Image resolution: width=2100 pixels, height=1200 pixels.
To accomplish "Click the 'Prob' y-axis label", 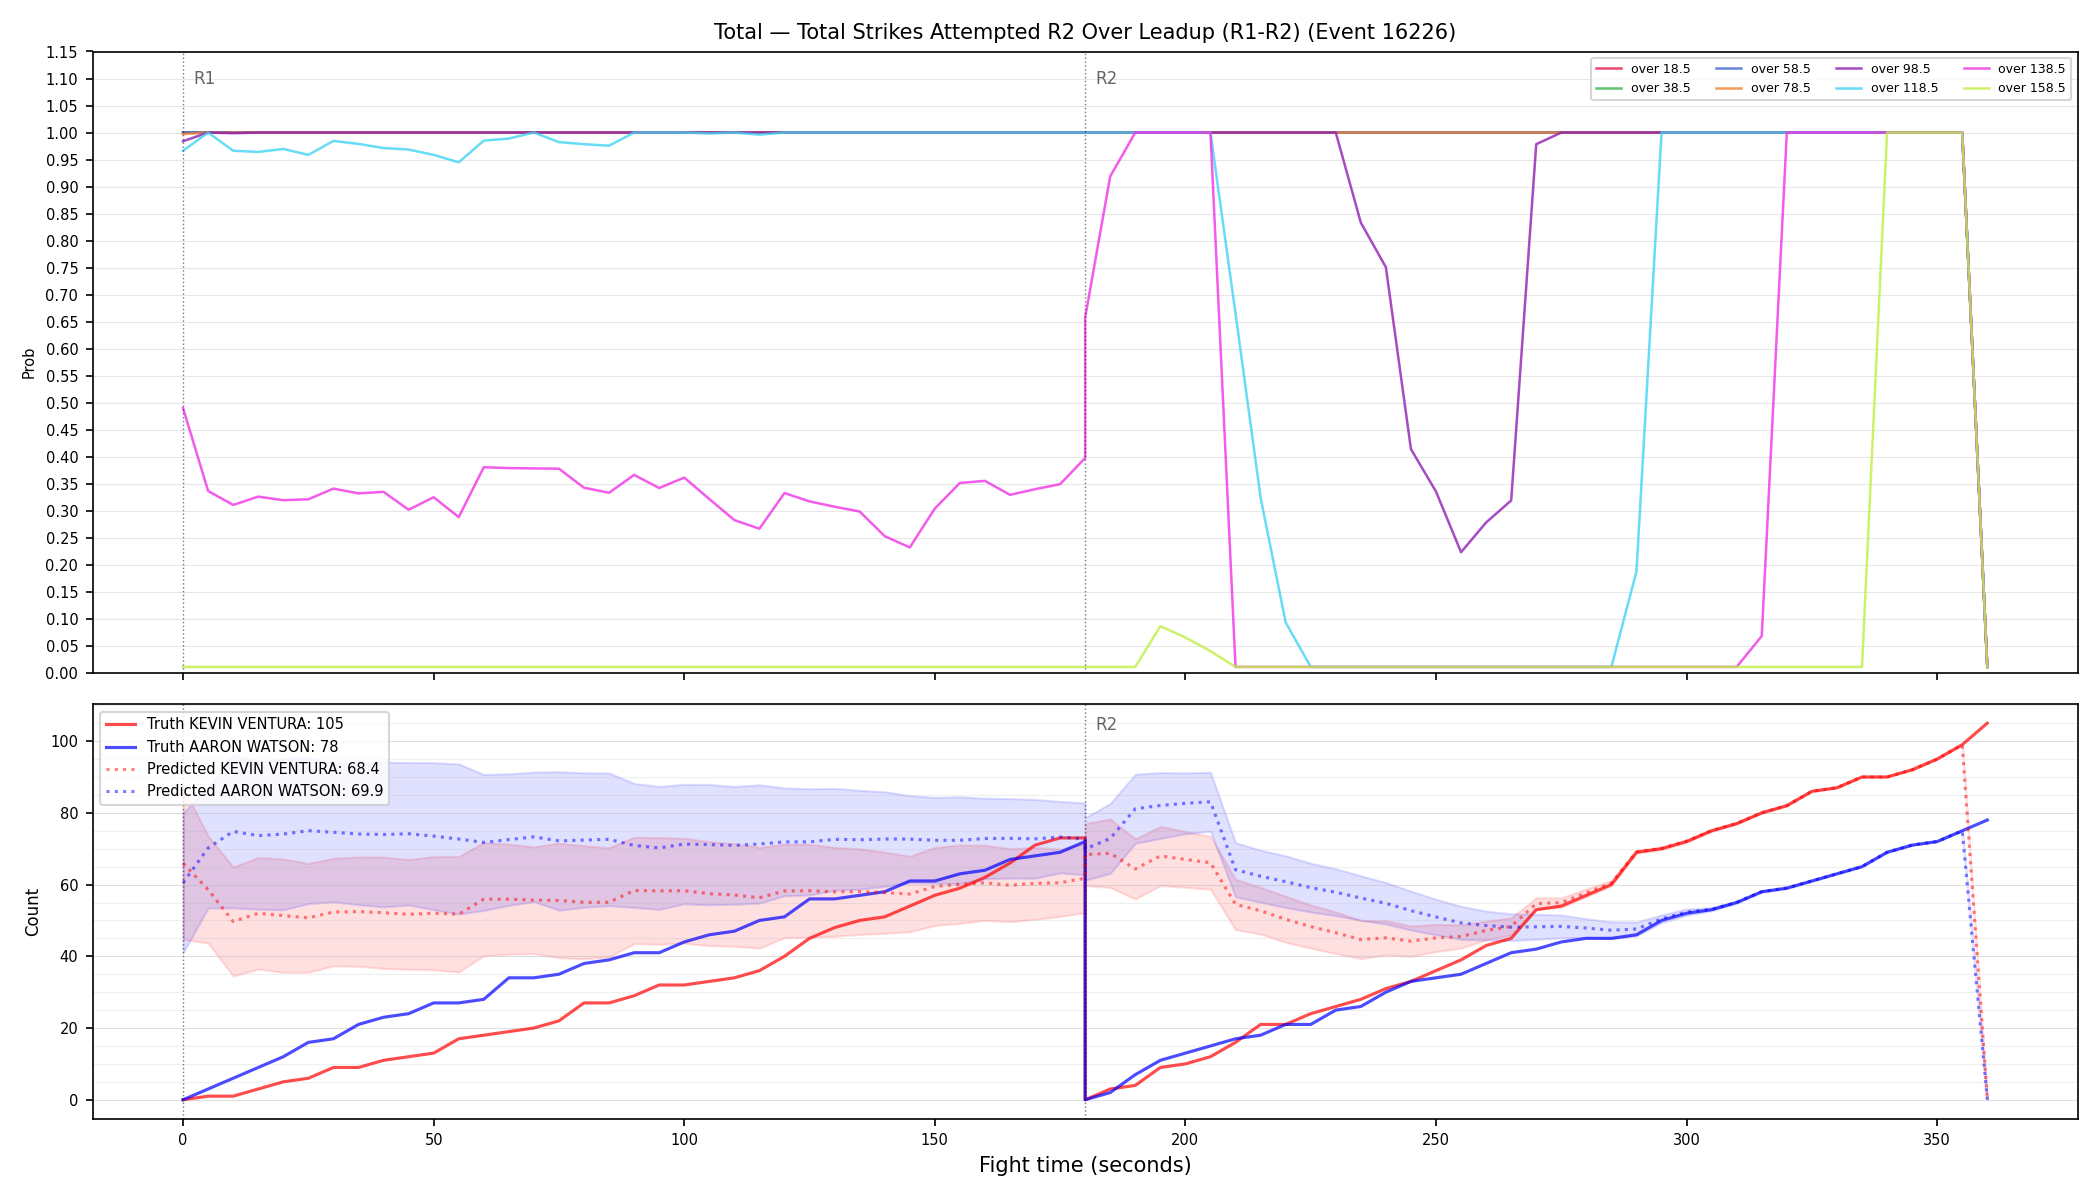I will point(29,363).
